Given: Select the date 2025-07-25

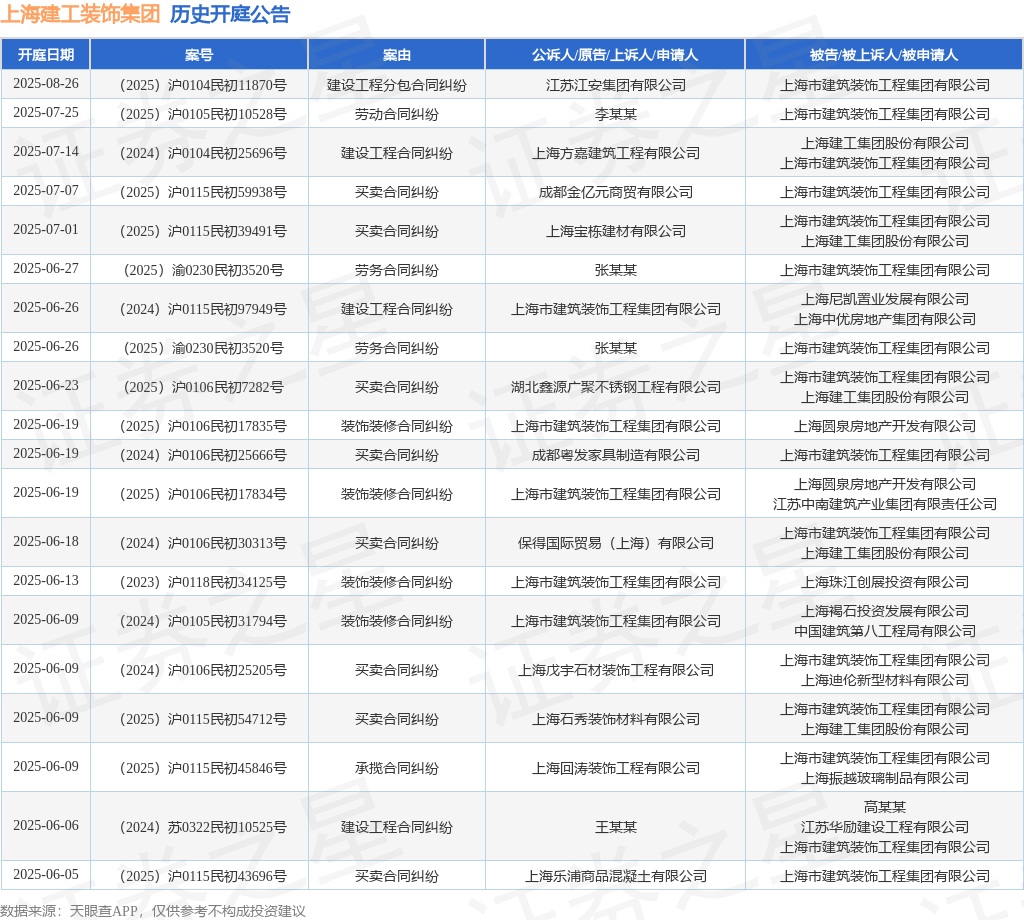Looking at the screenshot, I should tap(46, 113).
